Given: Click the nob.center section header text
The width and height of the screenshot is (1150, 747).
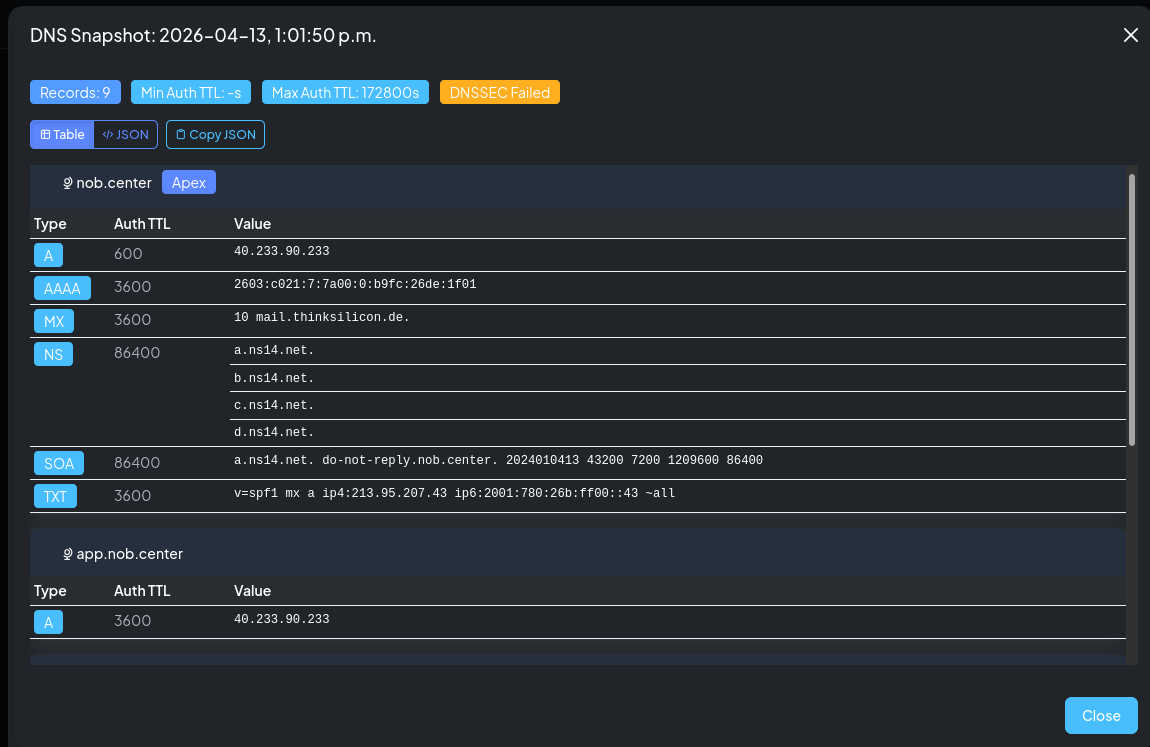Looking at the screenshot, I should point(114,183).
